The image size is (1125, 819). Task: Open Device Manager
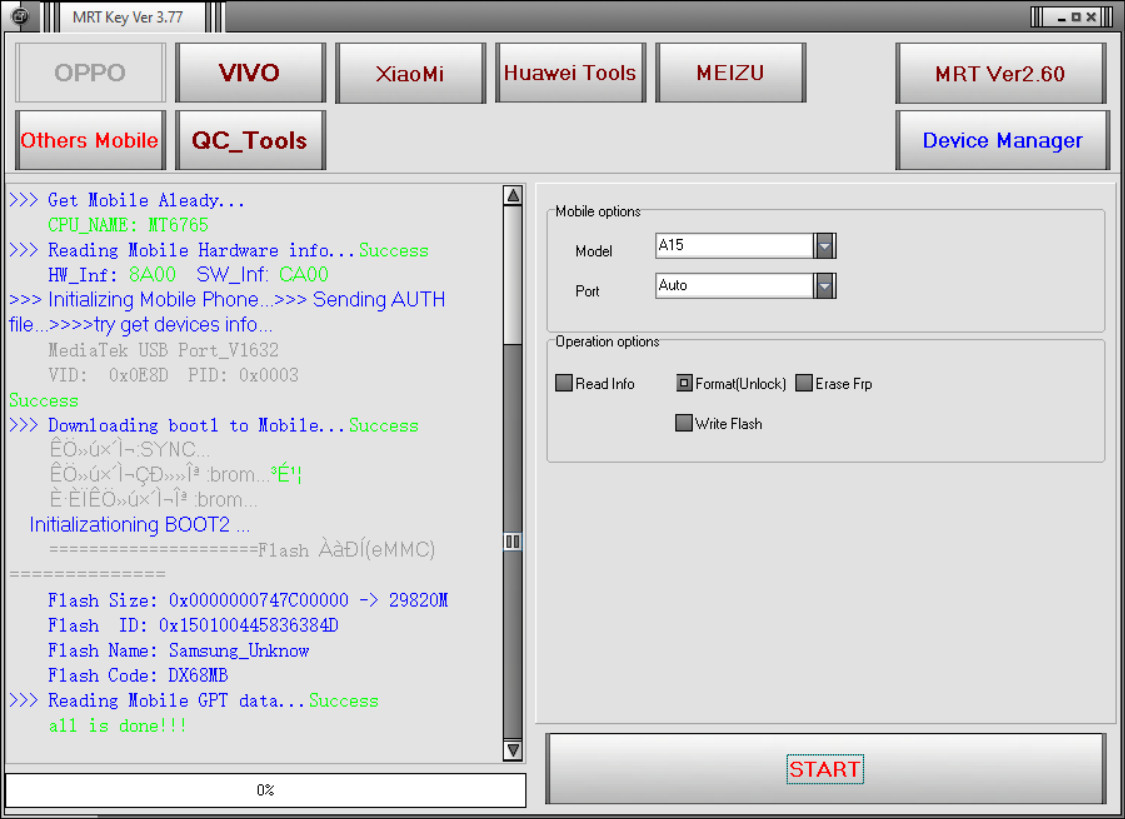(x=1002, y=140)
